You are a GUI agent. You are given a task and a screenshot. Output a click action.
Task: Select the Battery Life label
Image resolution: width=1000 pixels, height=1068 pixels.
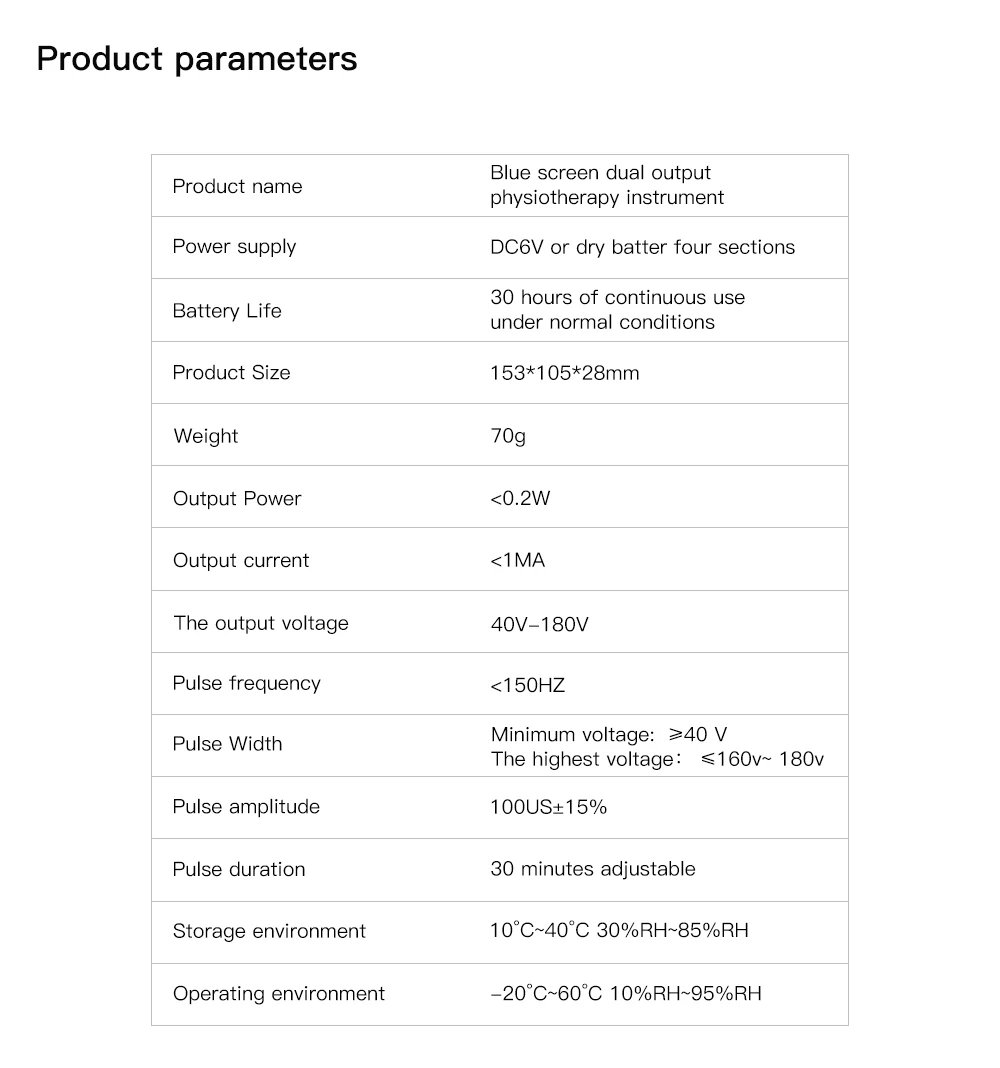227,311
